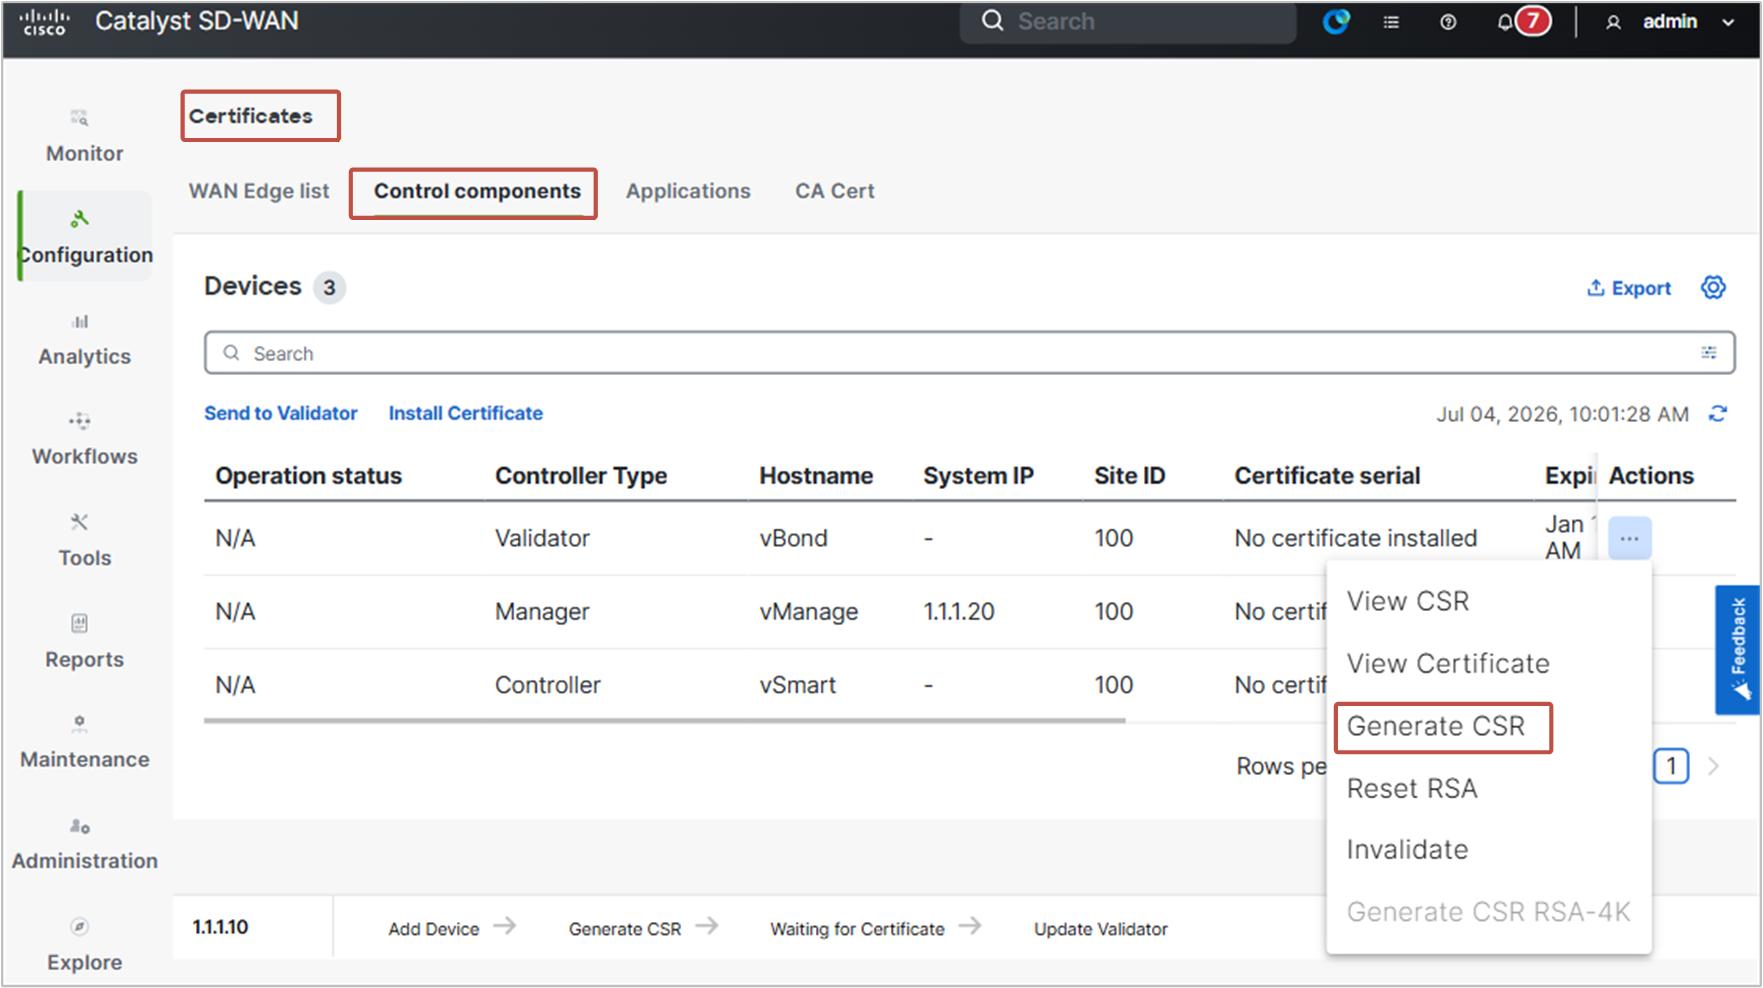Click the Update Validator step
1763x988 pixels.
(1100, 929)
